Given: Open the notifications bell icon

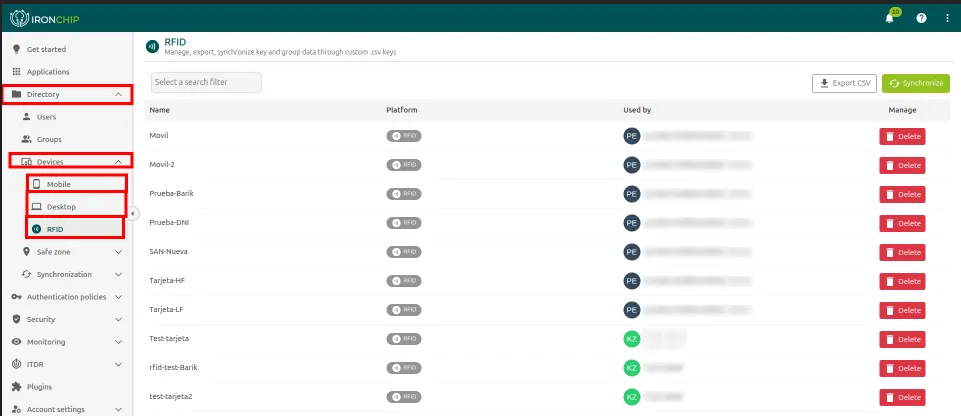Looking at the screenshot, I should point(889,18).
